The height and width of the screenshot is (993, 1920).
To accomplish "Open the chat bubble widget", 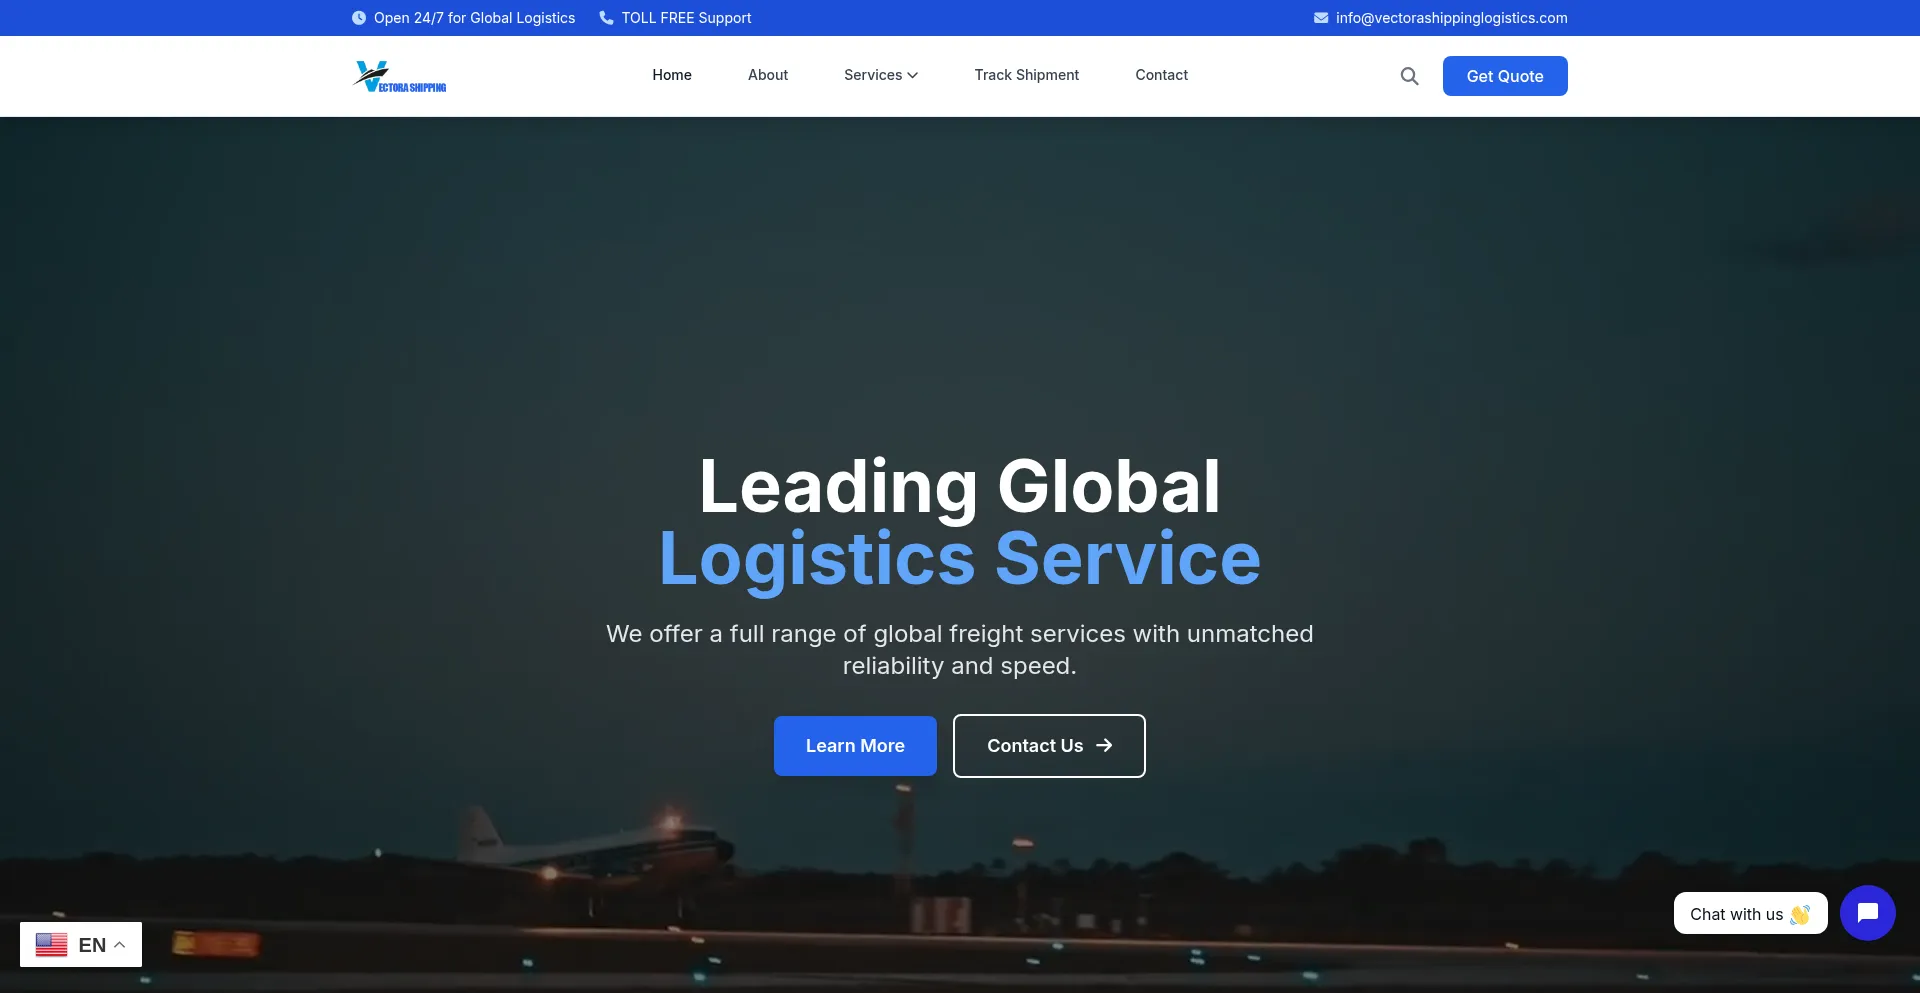I will pyautogui.click(x=1867, y=913).
